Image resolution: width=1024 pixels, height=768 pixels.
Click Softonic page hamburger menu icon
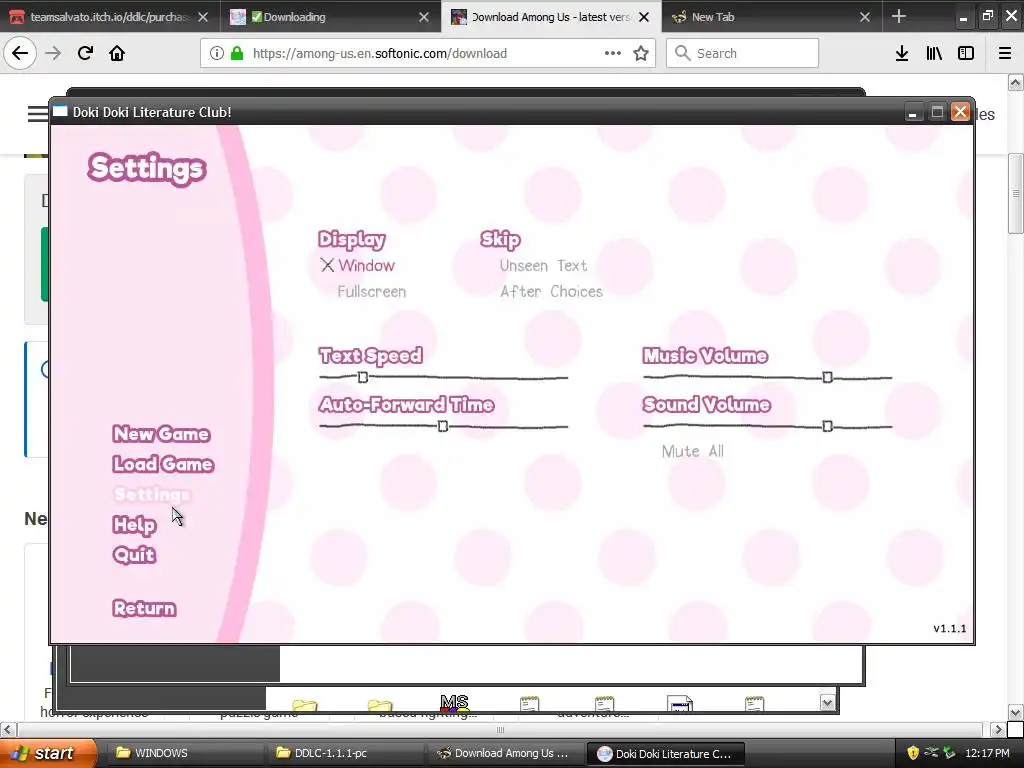coord(37,114)
